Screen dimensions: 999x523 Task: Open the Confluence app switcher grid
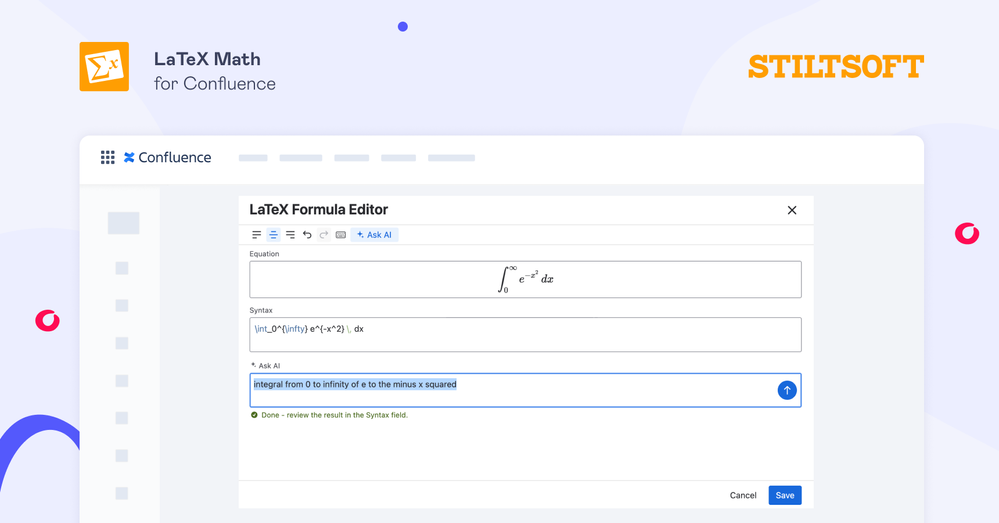pos(108,157)
